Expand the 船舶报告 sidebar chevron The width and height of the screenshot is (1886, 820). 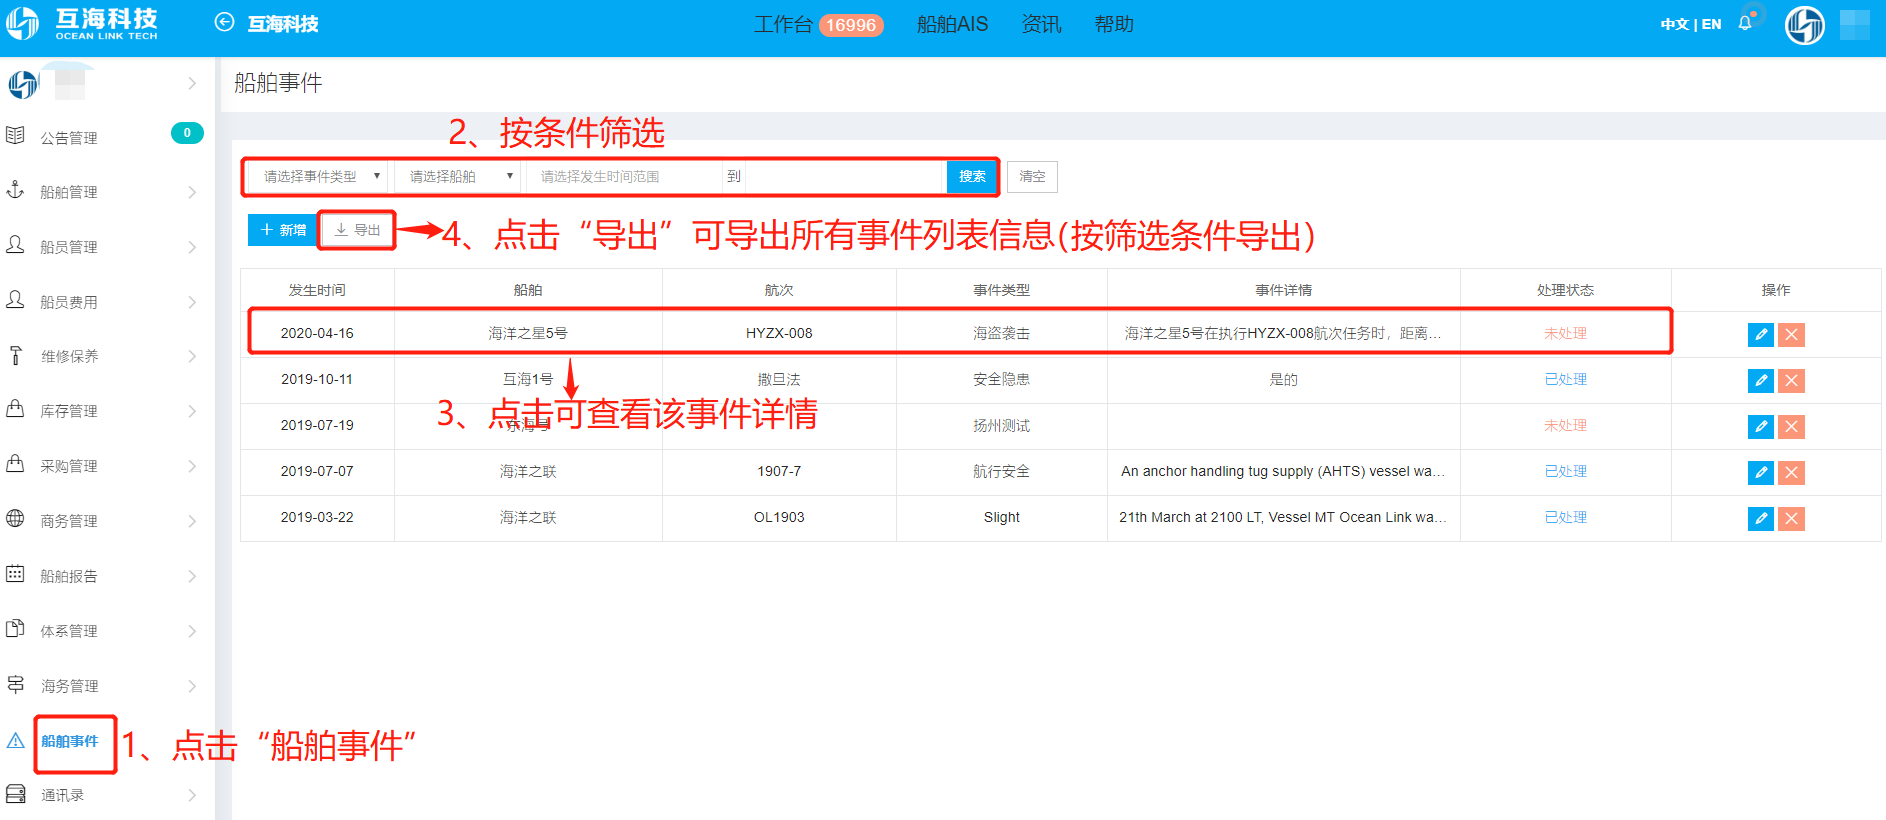point(192,576)
